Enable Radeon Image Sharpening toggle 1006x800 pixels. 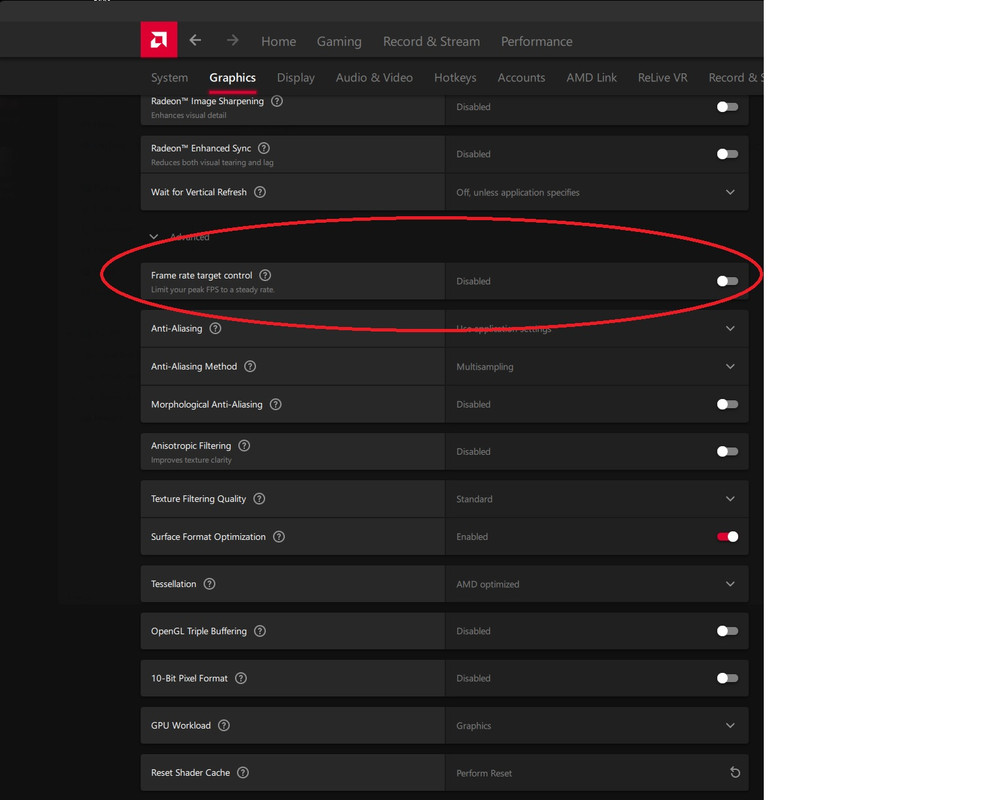[728, 106]
